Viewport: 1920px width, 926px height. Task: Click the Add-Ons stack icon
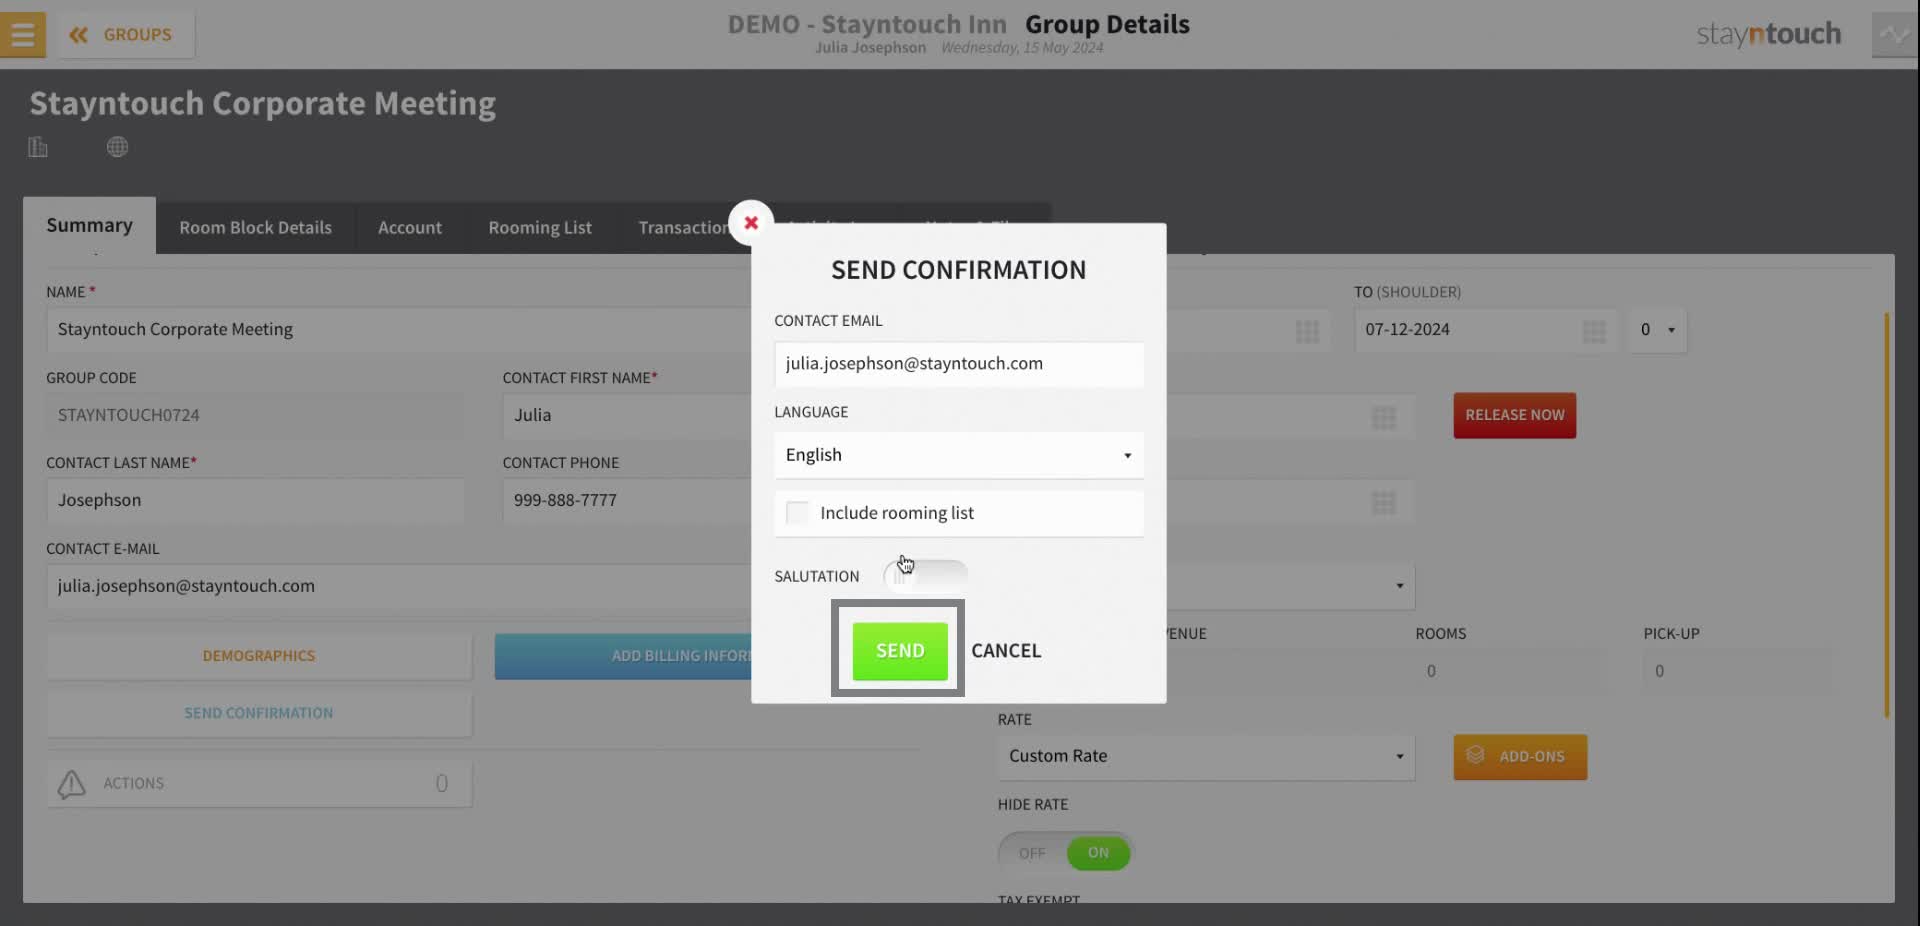pyautogui.click(x=1475, y=755)
